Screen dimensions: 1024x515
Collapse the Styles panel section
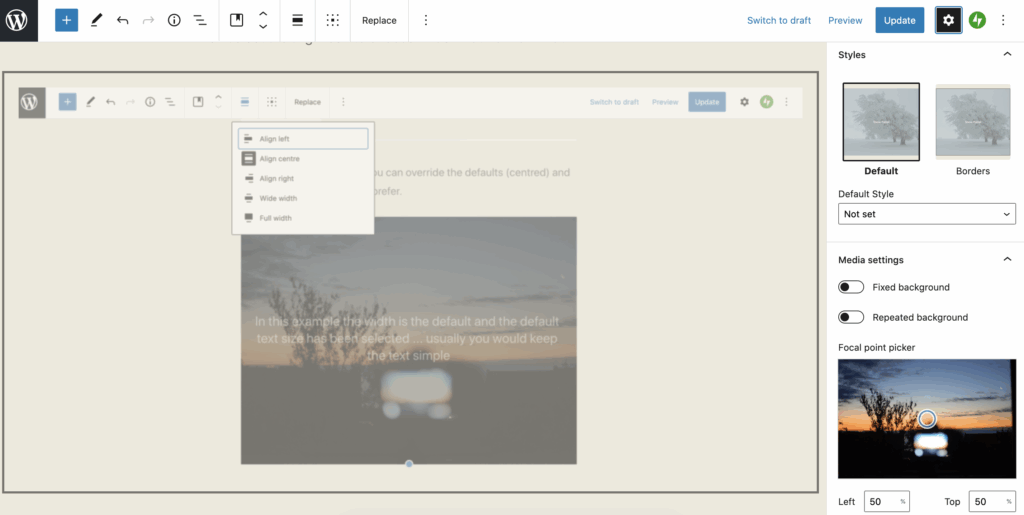pyautogui.click(x=1007, y=55)
